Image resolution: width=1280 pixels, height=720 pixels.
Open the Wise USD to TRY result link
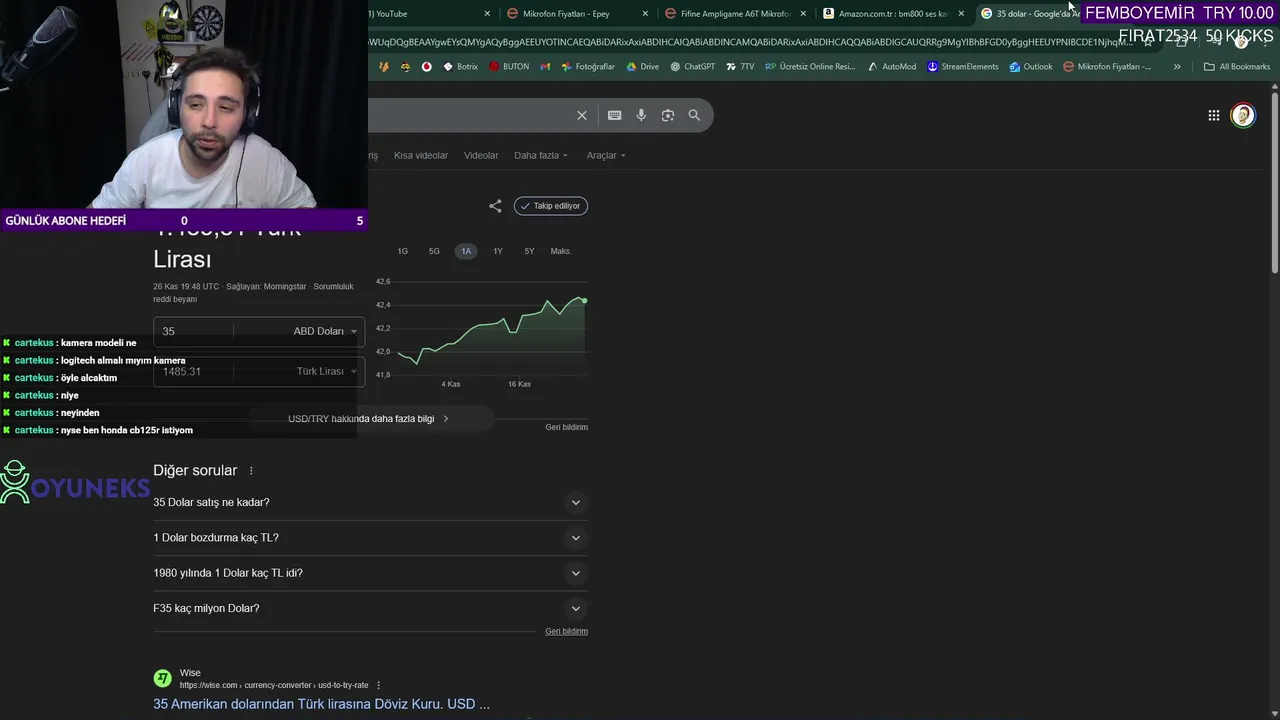[321, 704]
